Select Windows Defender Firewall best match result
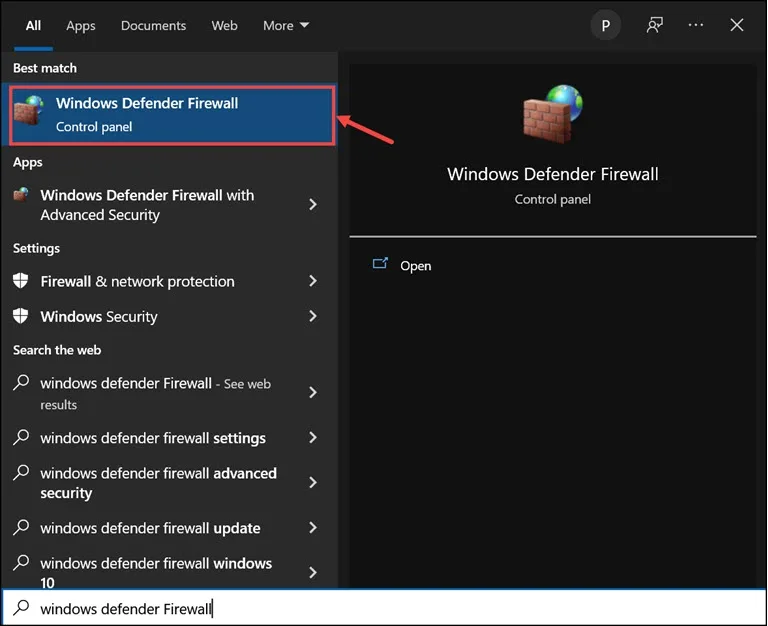This screenshot has height=626, width=768. tap(172, 115)
